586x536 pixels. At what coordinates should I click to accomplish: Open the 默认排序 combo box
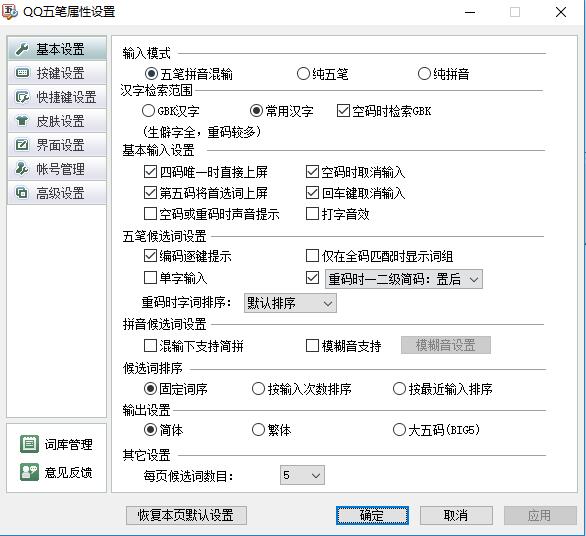pyautogui.click(x=290, y=303)
